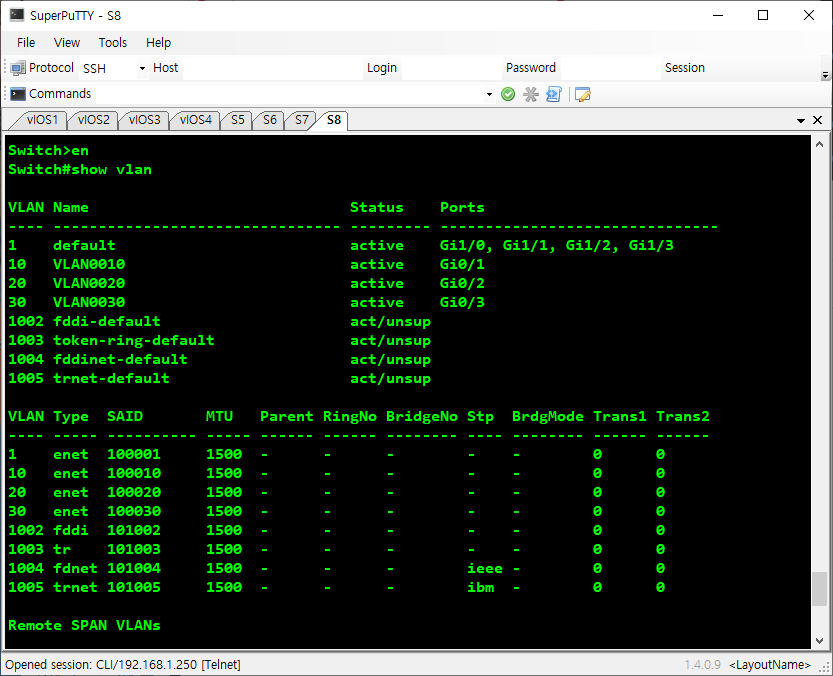Click version '1.4.0.9' in status bar

pos(702,664)
